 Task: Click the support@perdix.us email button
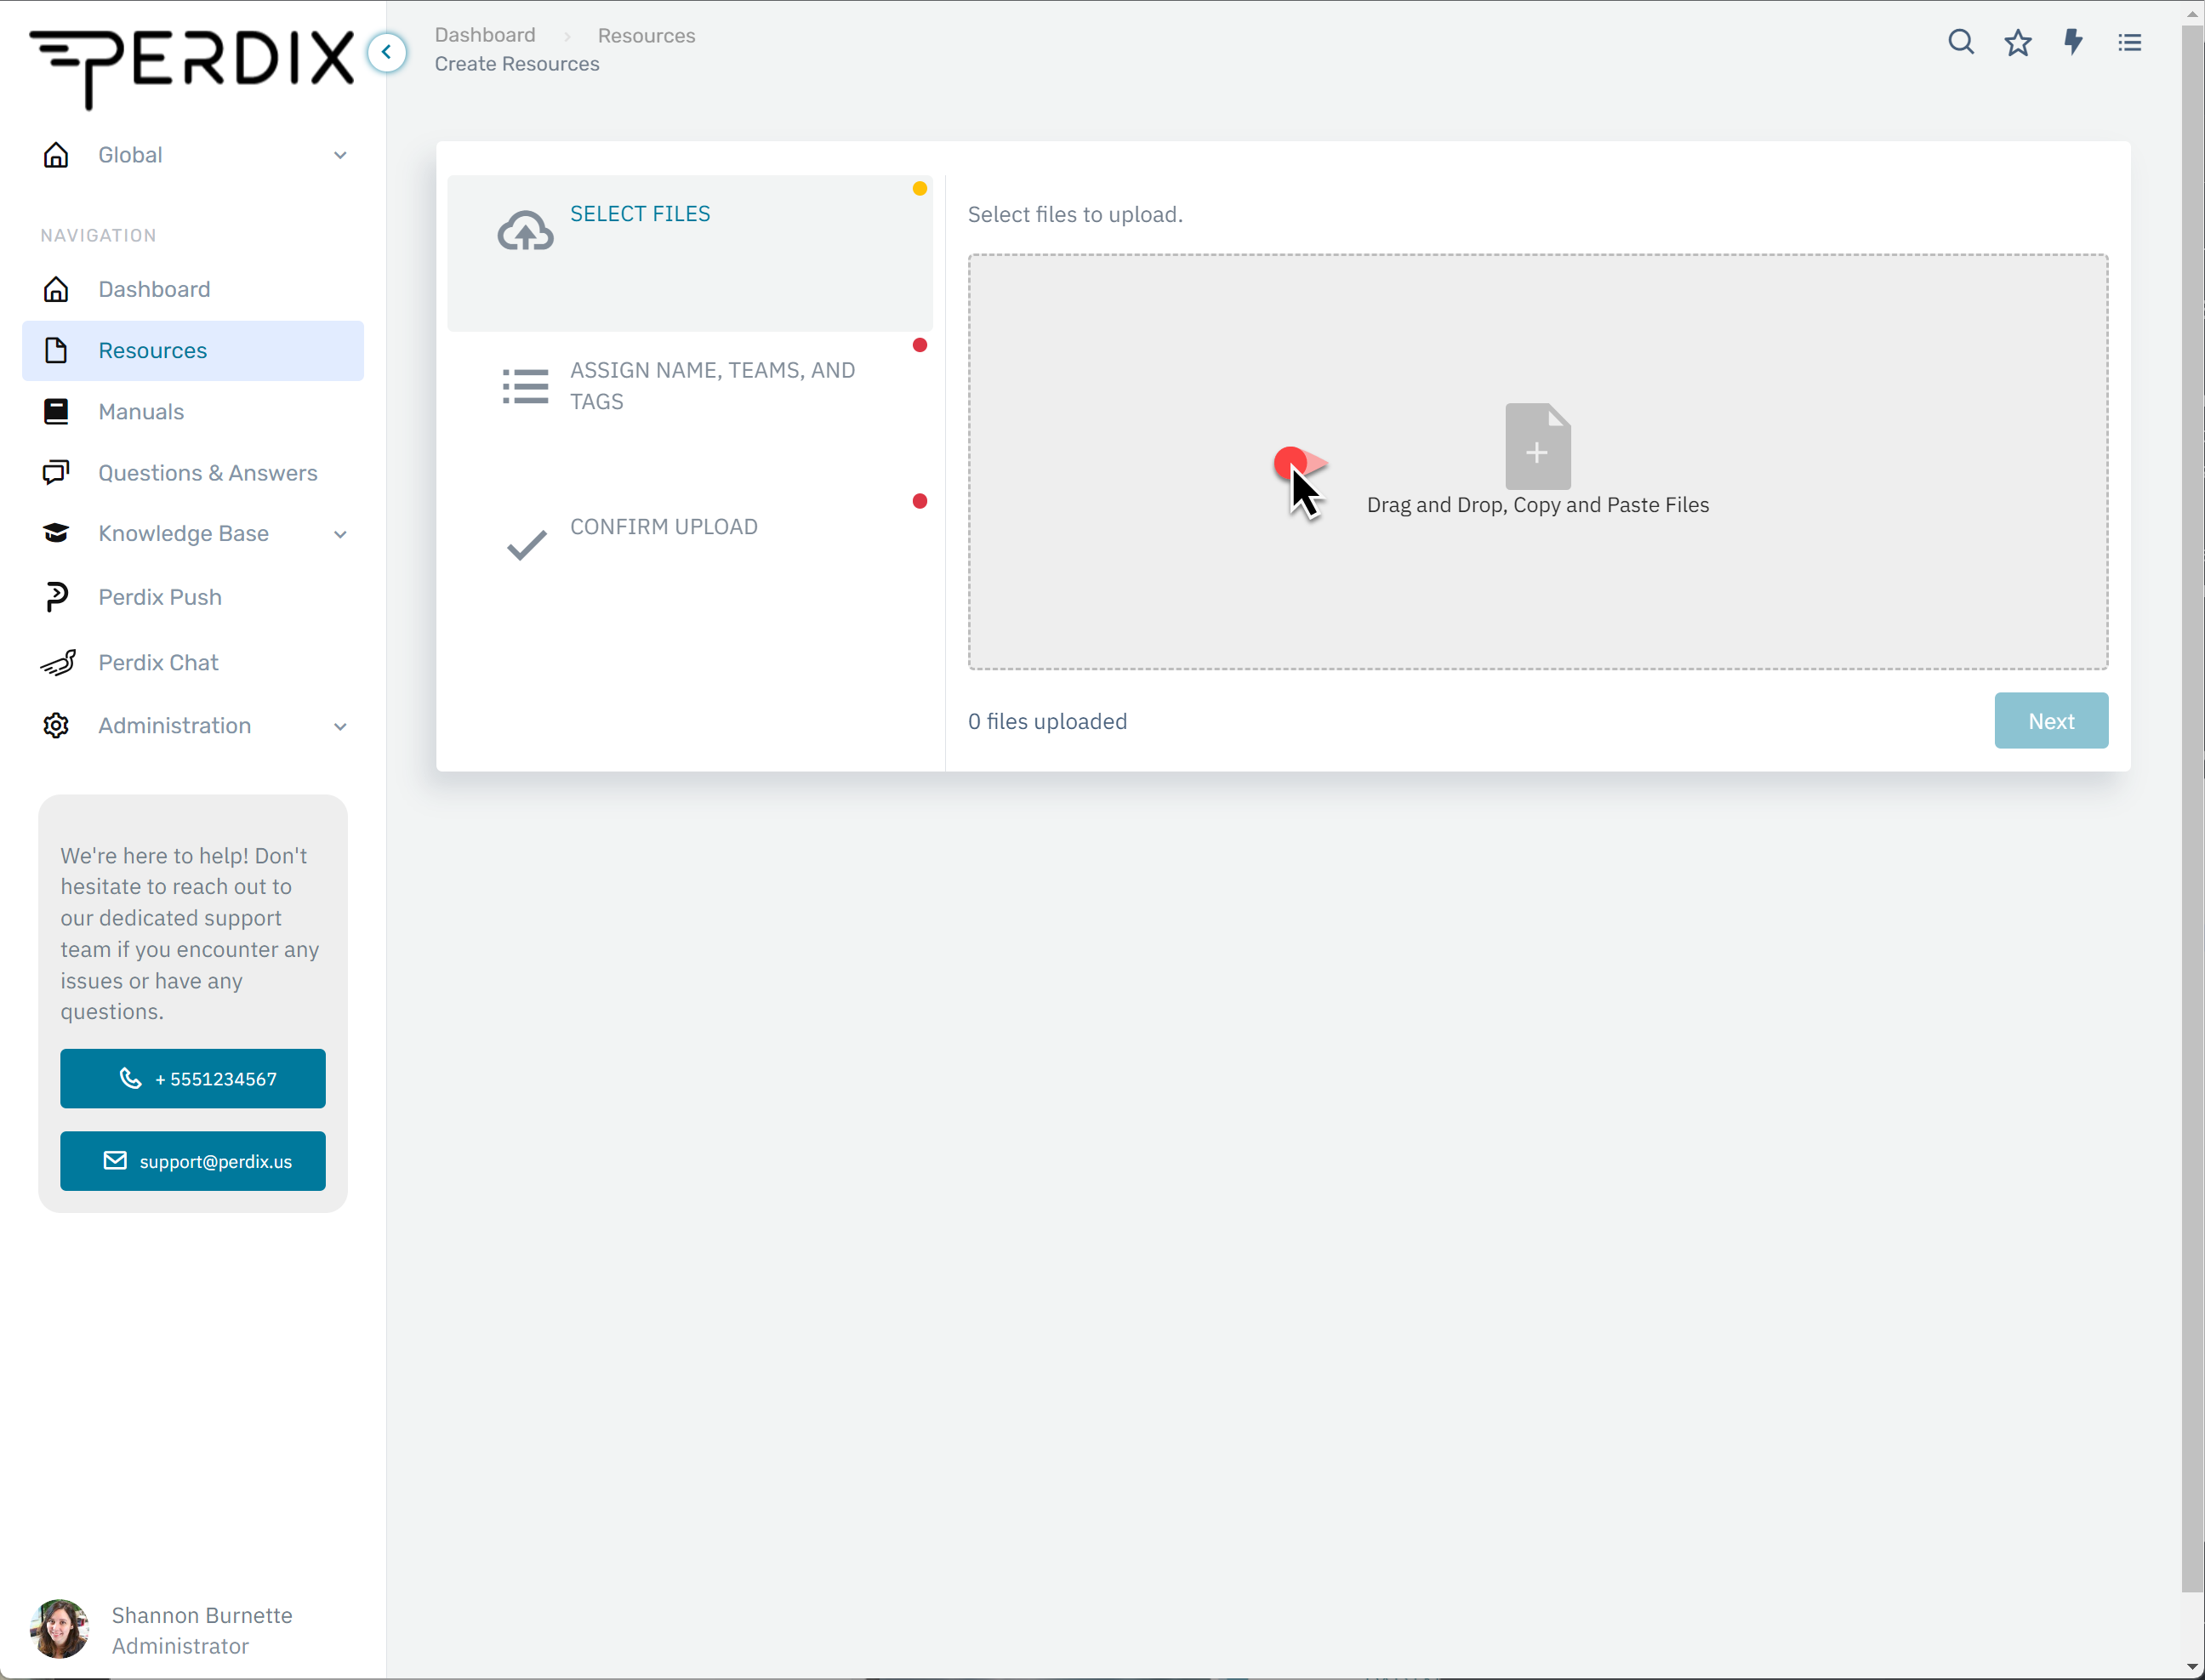[193, 1160]
